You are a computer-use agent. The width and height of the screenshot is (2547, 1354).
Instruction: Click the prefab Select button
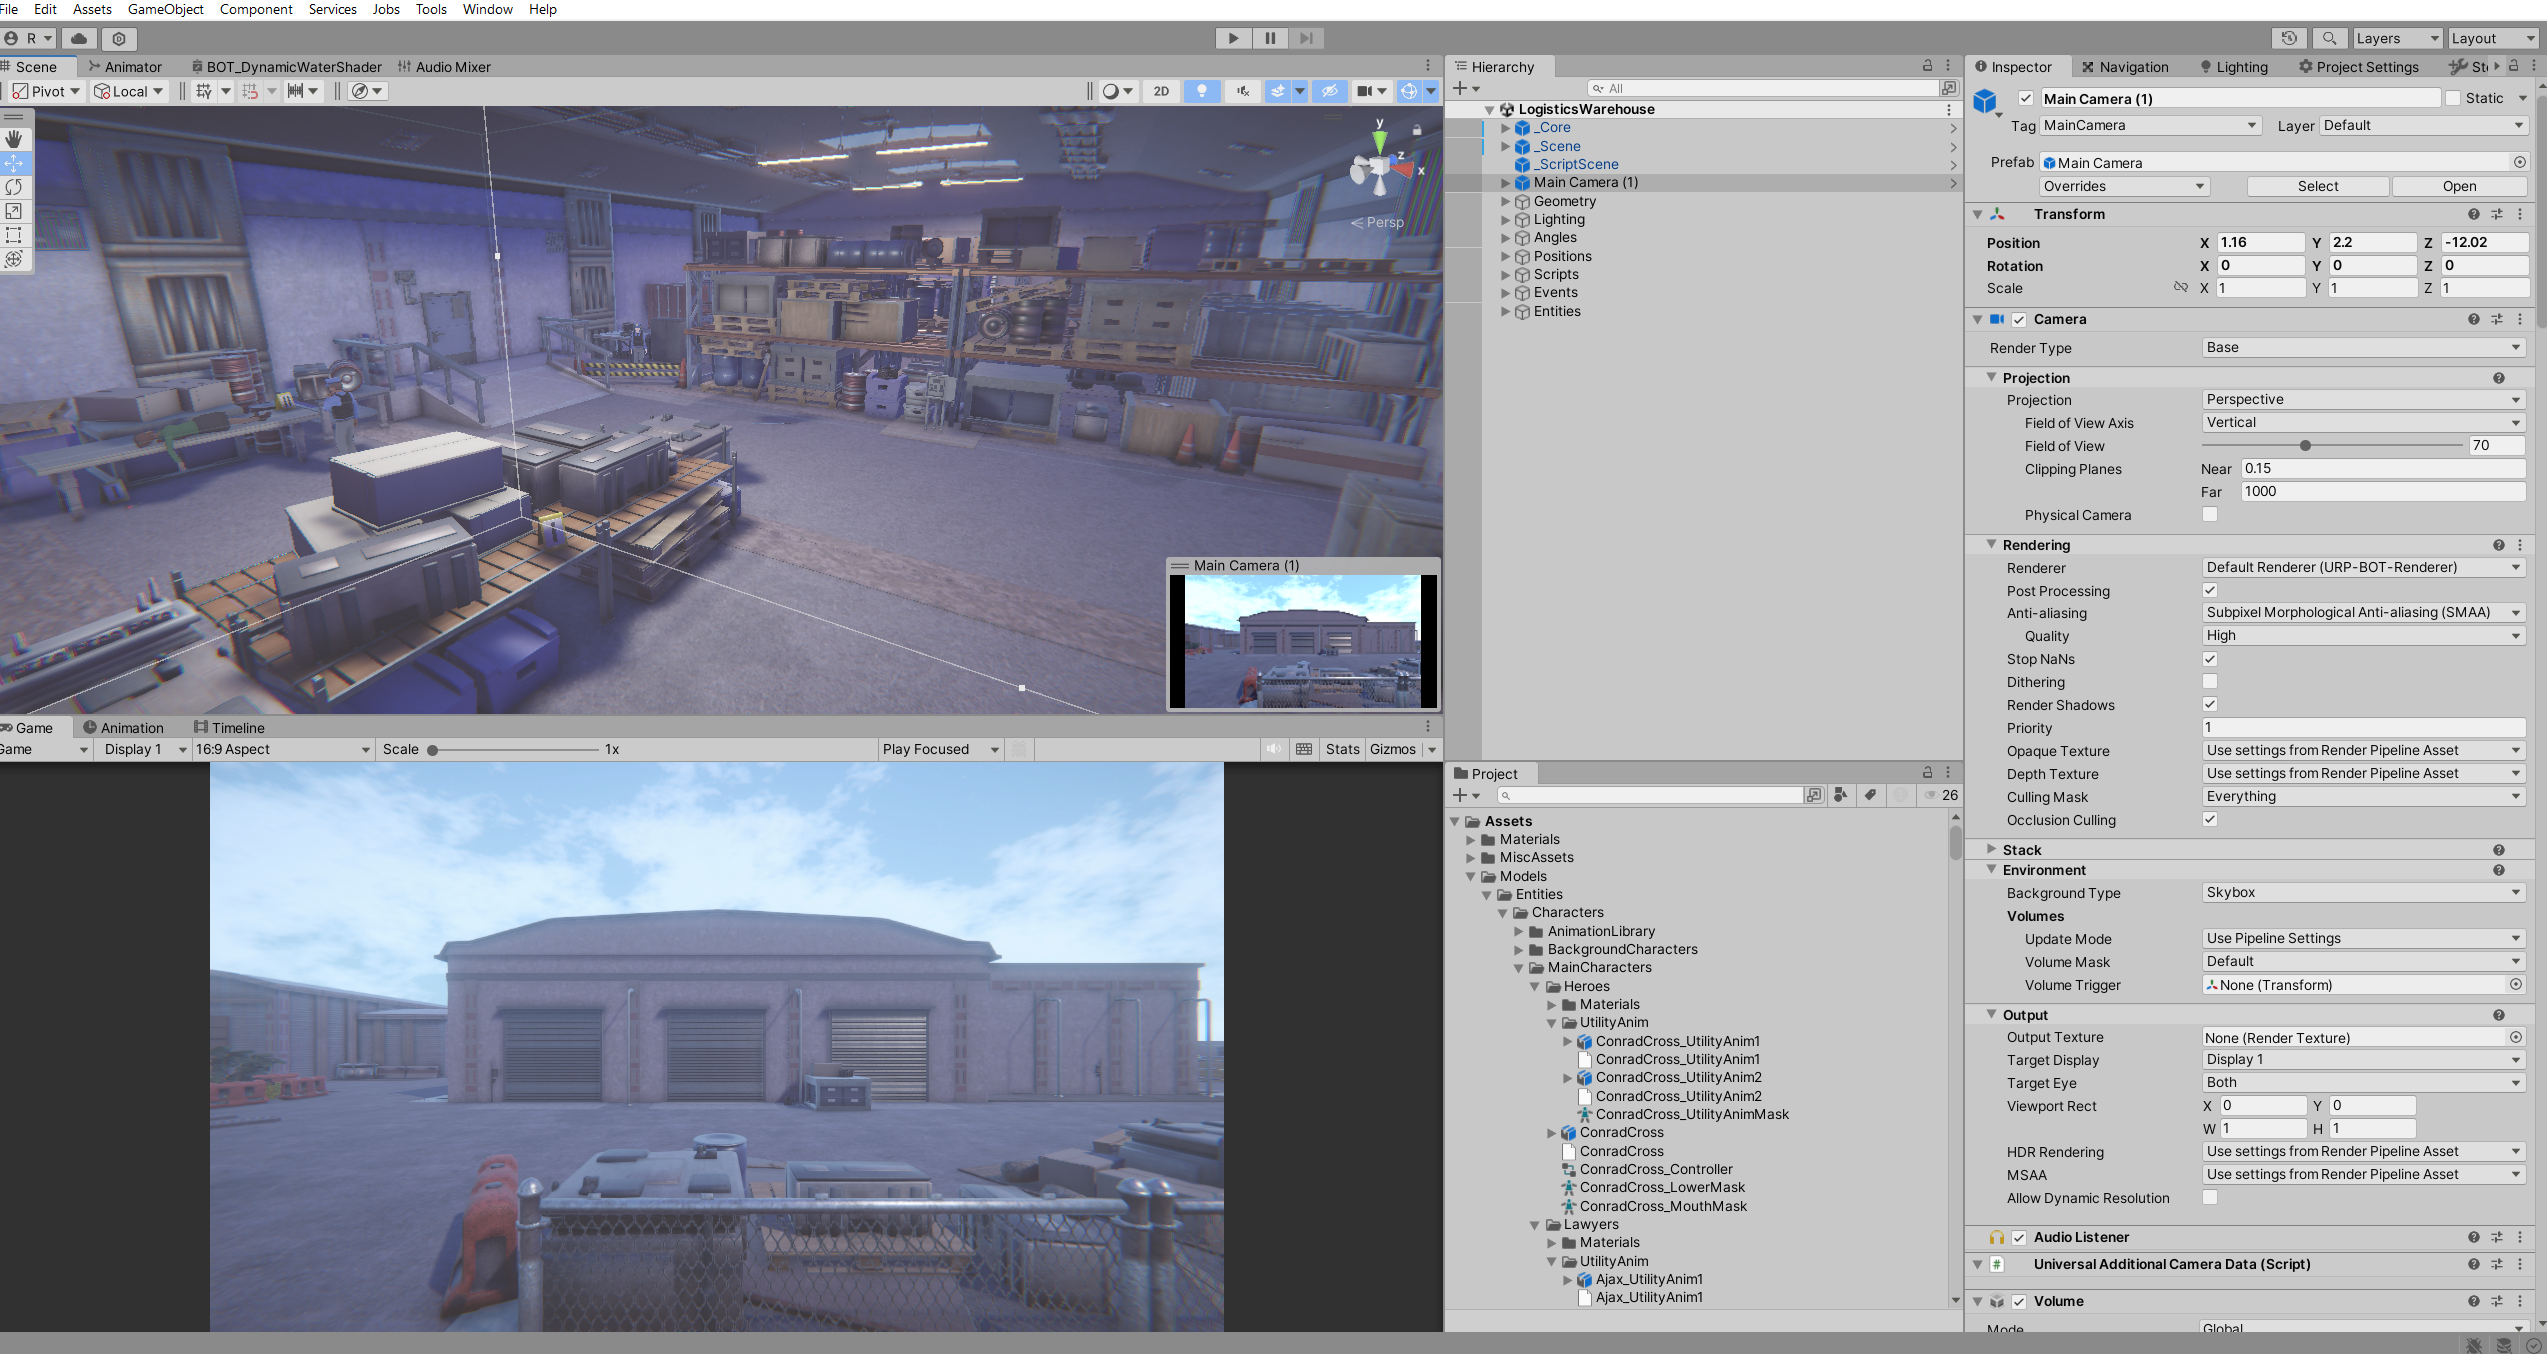point(2317,187)
